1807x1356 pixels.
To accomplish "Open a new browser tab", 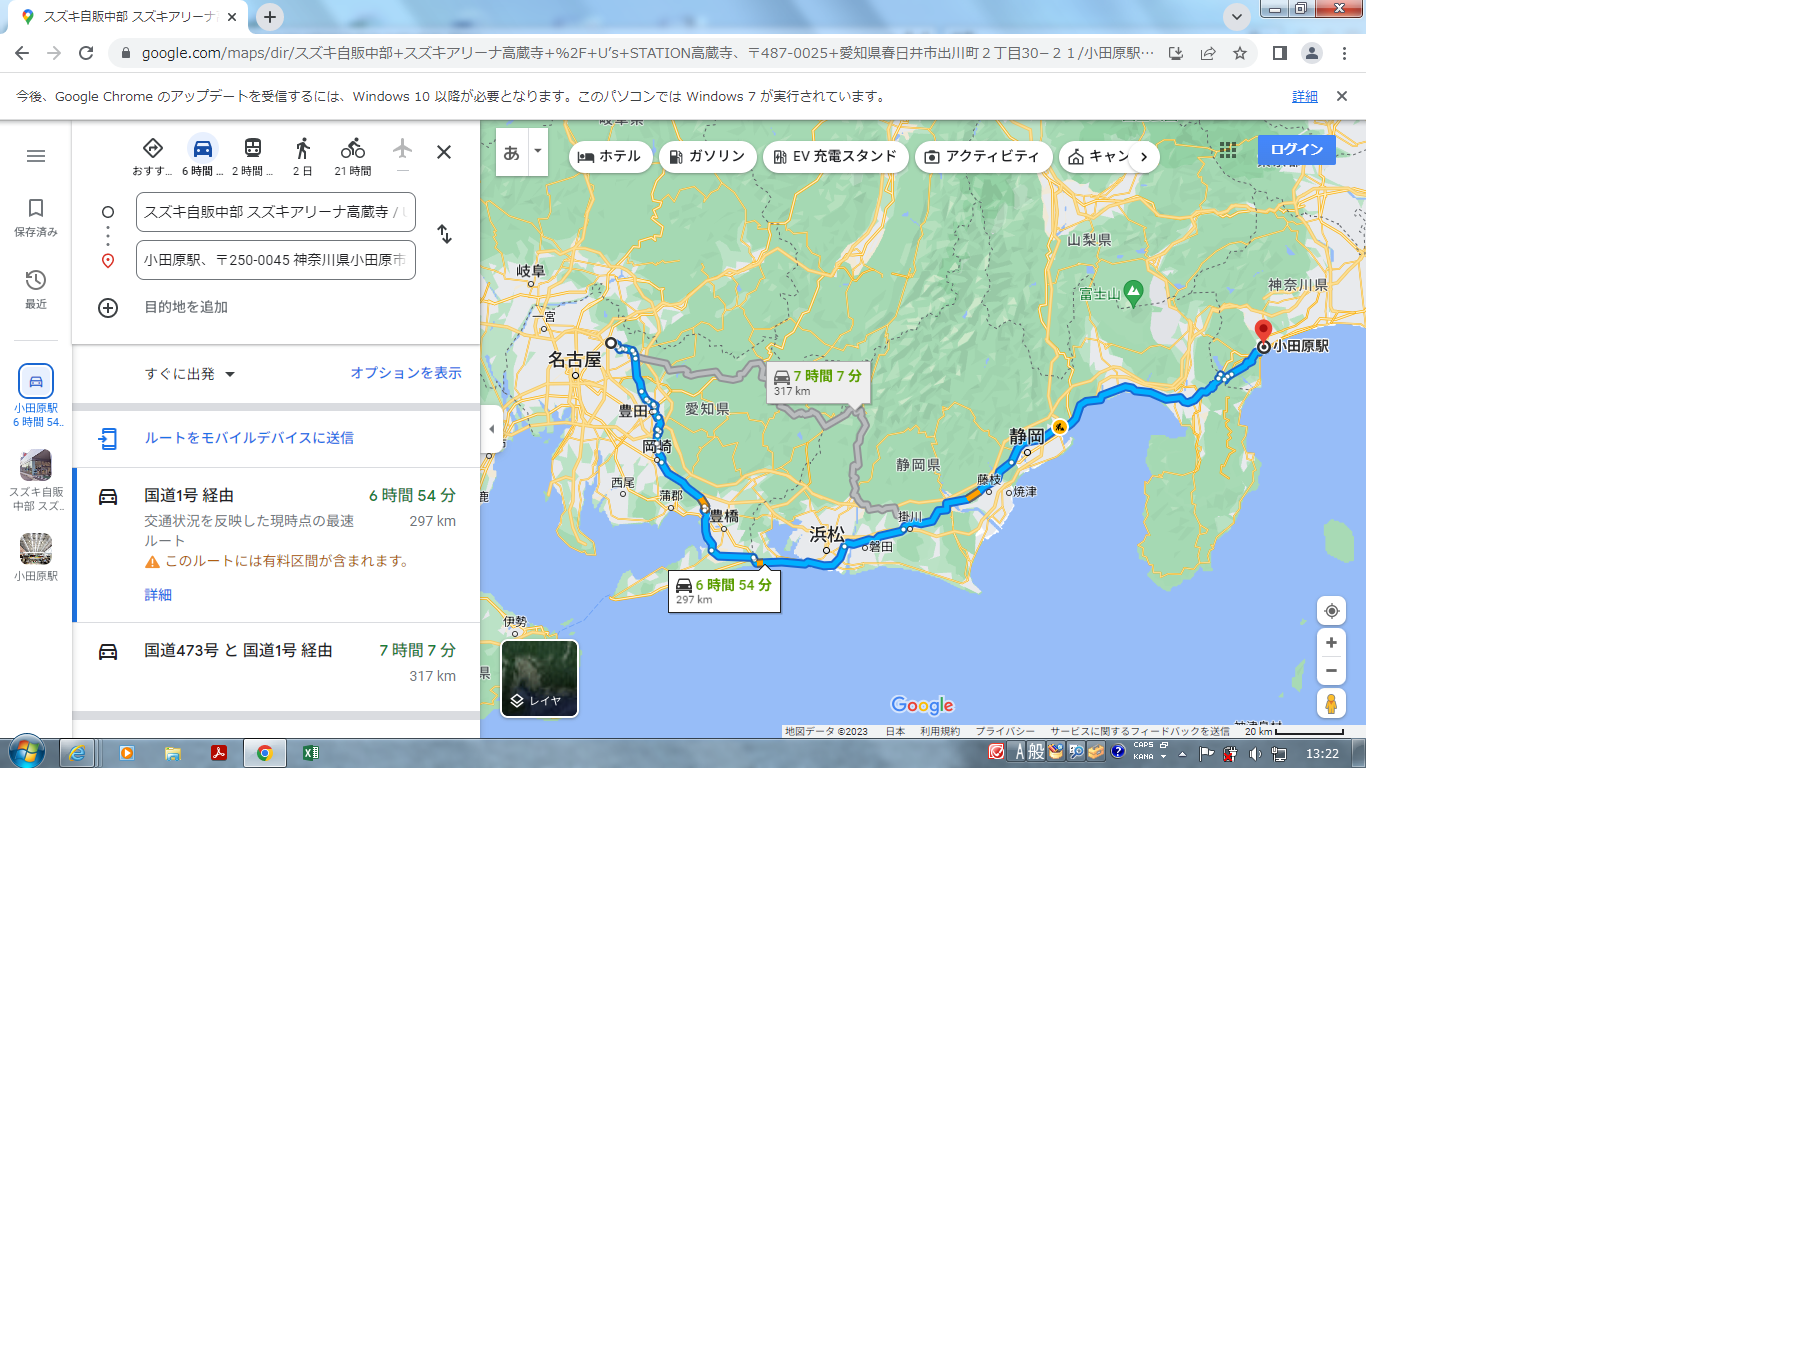I will point(270,17).
